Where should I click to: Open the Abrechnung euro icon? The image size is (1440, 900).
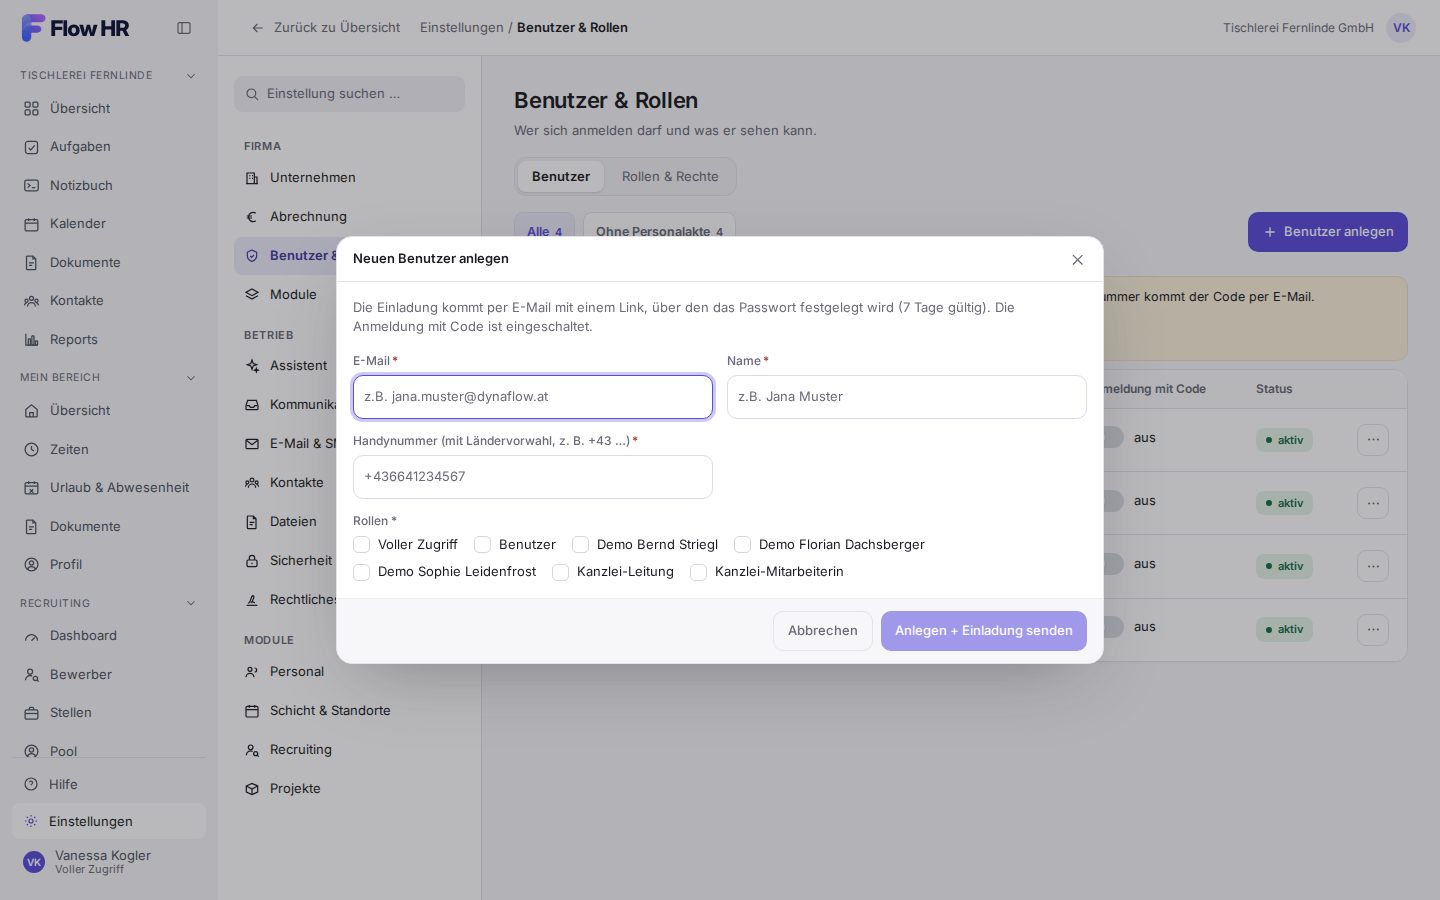[x=252, y=217]
